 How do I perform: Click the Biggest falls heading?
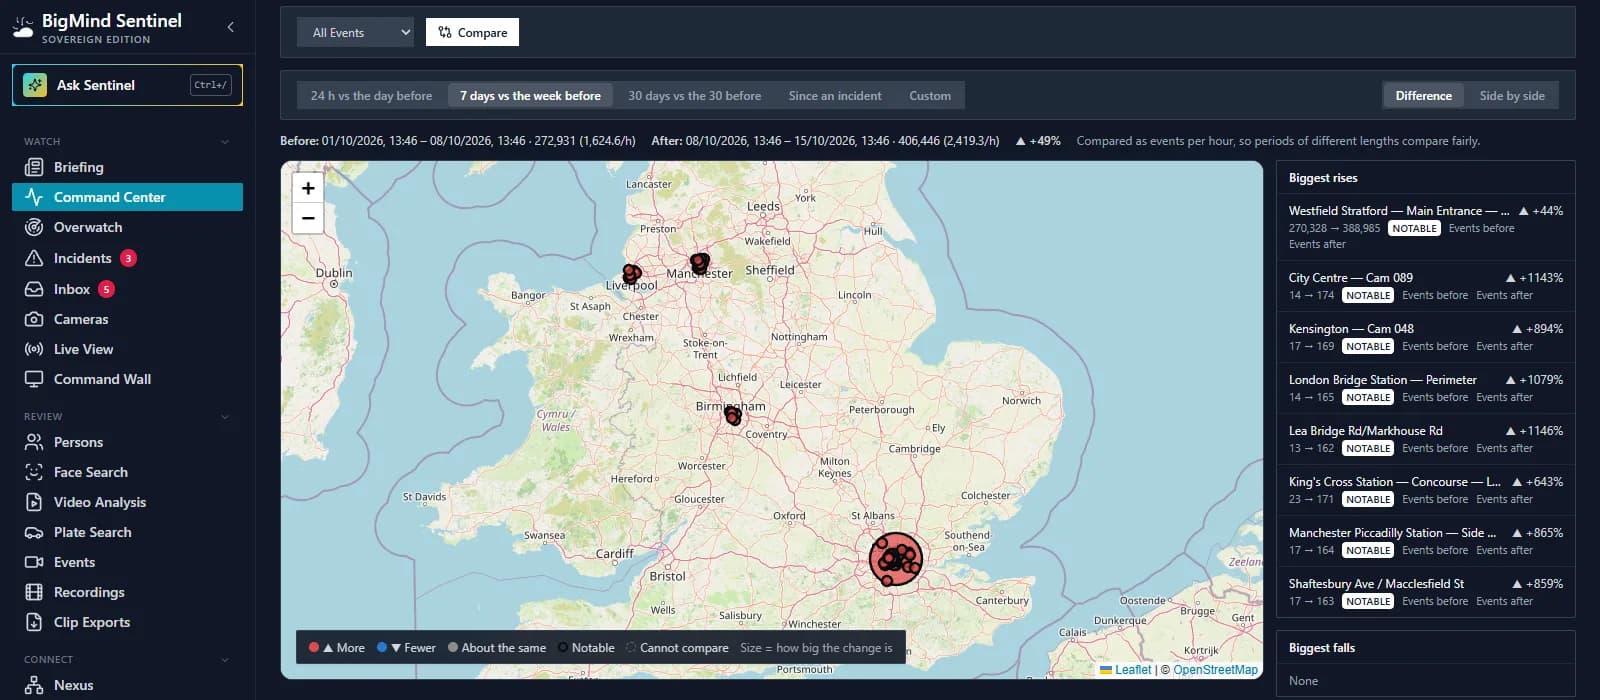click(x=1322, y=648)
